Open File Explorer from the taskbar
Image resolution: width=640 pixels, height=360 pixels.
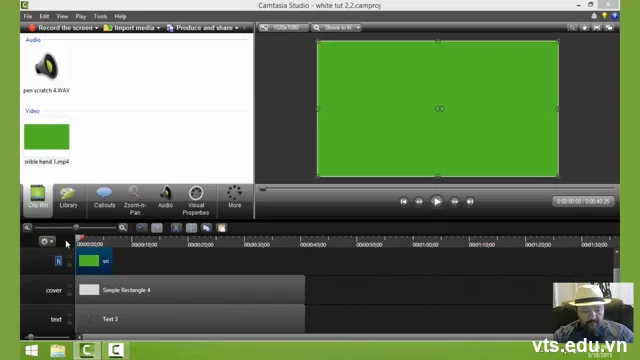58,350
